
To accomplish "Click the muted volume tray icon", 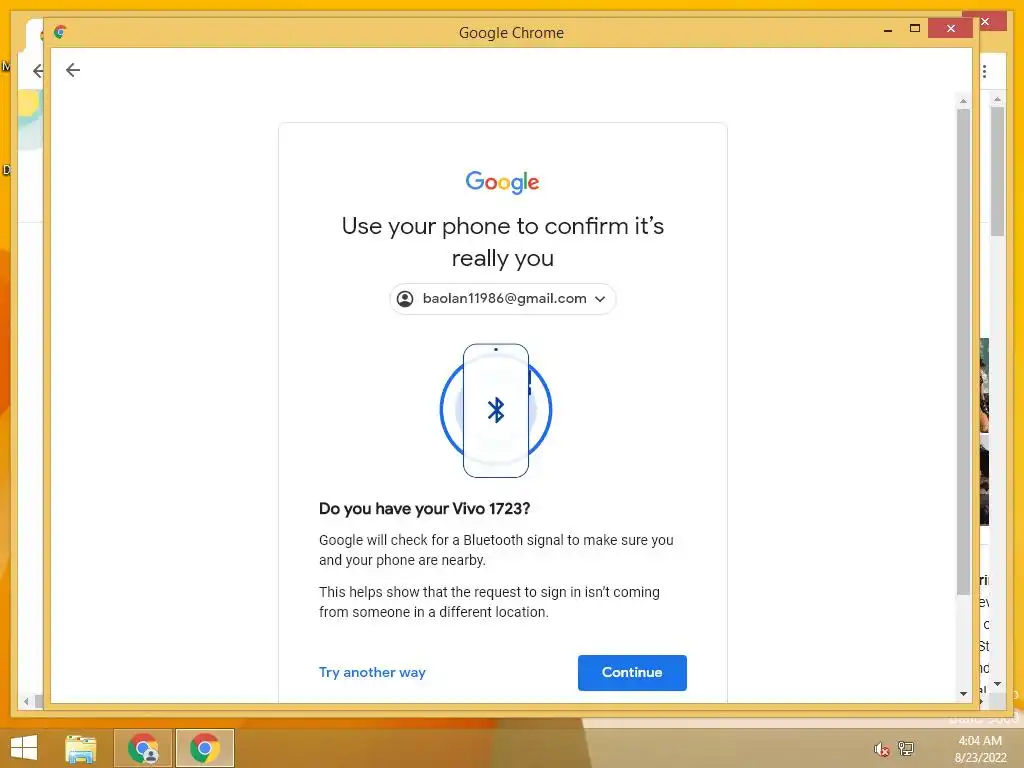I will coord(882,748).
